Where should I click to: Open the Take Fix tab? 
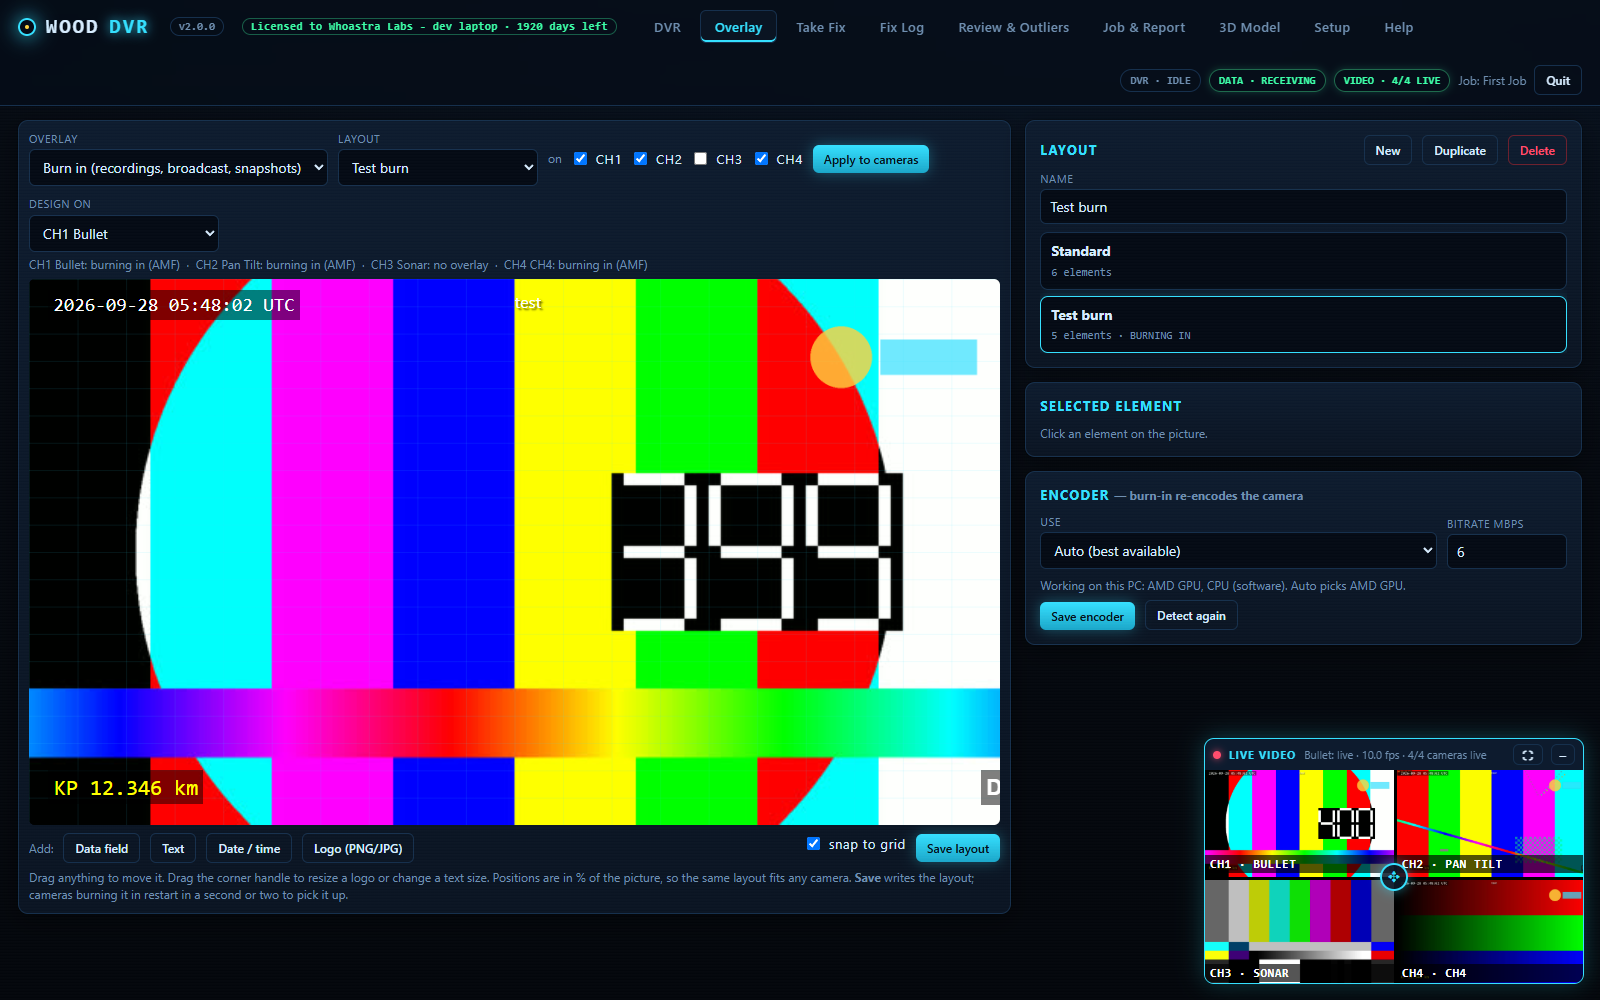pyautogui.click(x=820, y=27)
